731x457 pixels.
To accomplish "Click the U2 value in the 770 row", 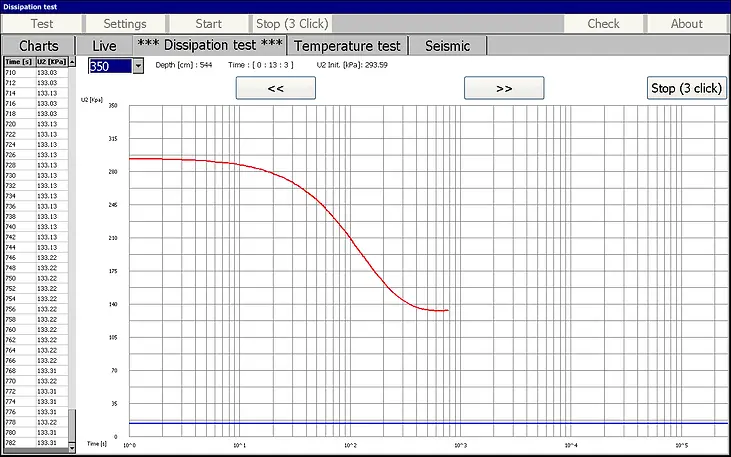I will click(x=52, y=381).
